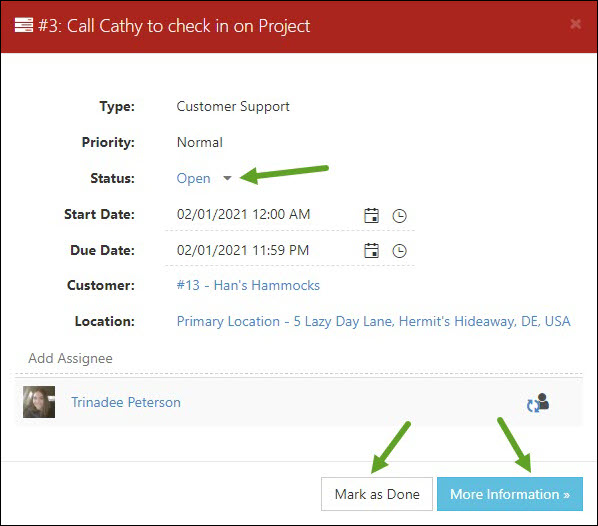Click the task title in the header
The height and width of the screenshot is (526, 598).
pyautogui.click(x=174, y=26)
